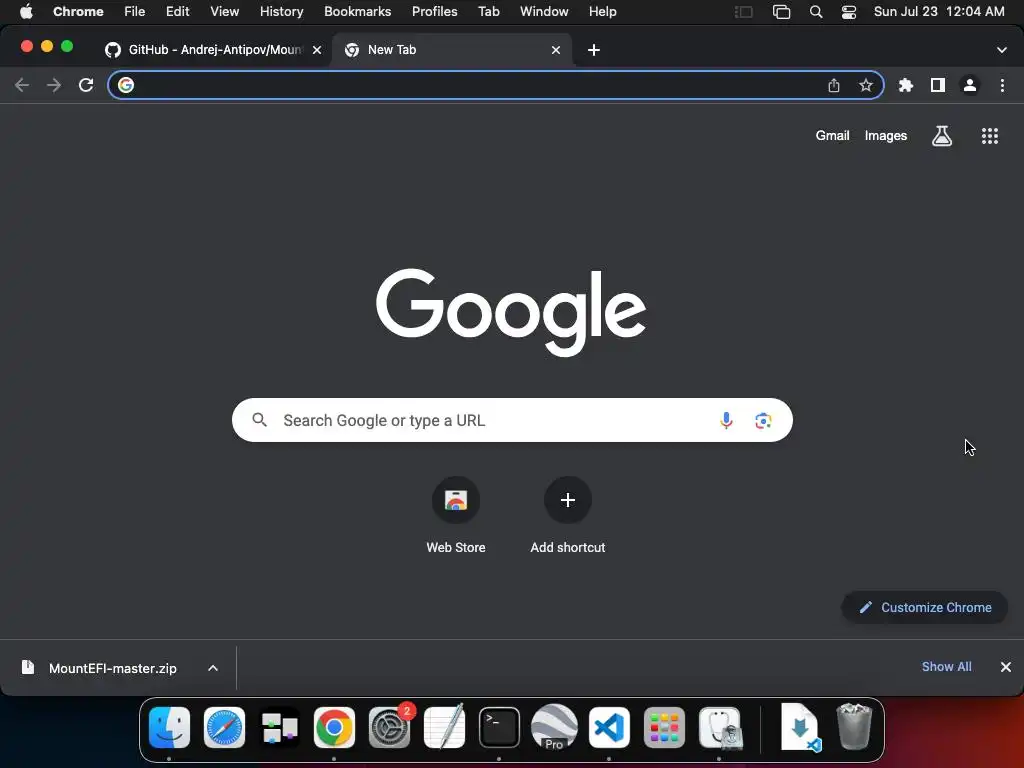Open the Gmail link
This screenshot has height=768, width=1024.
pyautogui.click(x=832, y=136)
